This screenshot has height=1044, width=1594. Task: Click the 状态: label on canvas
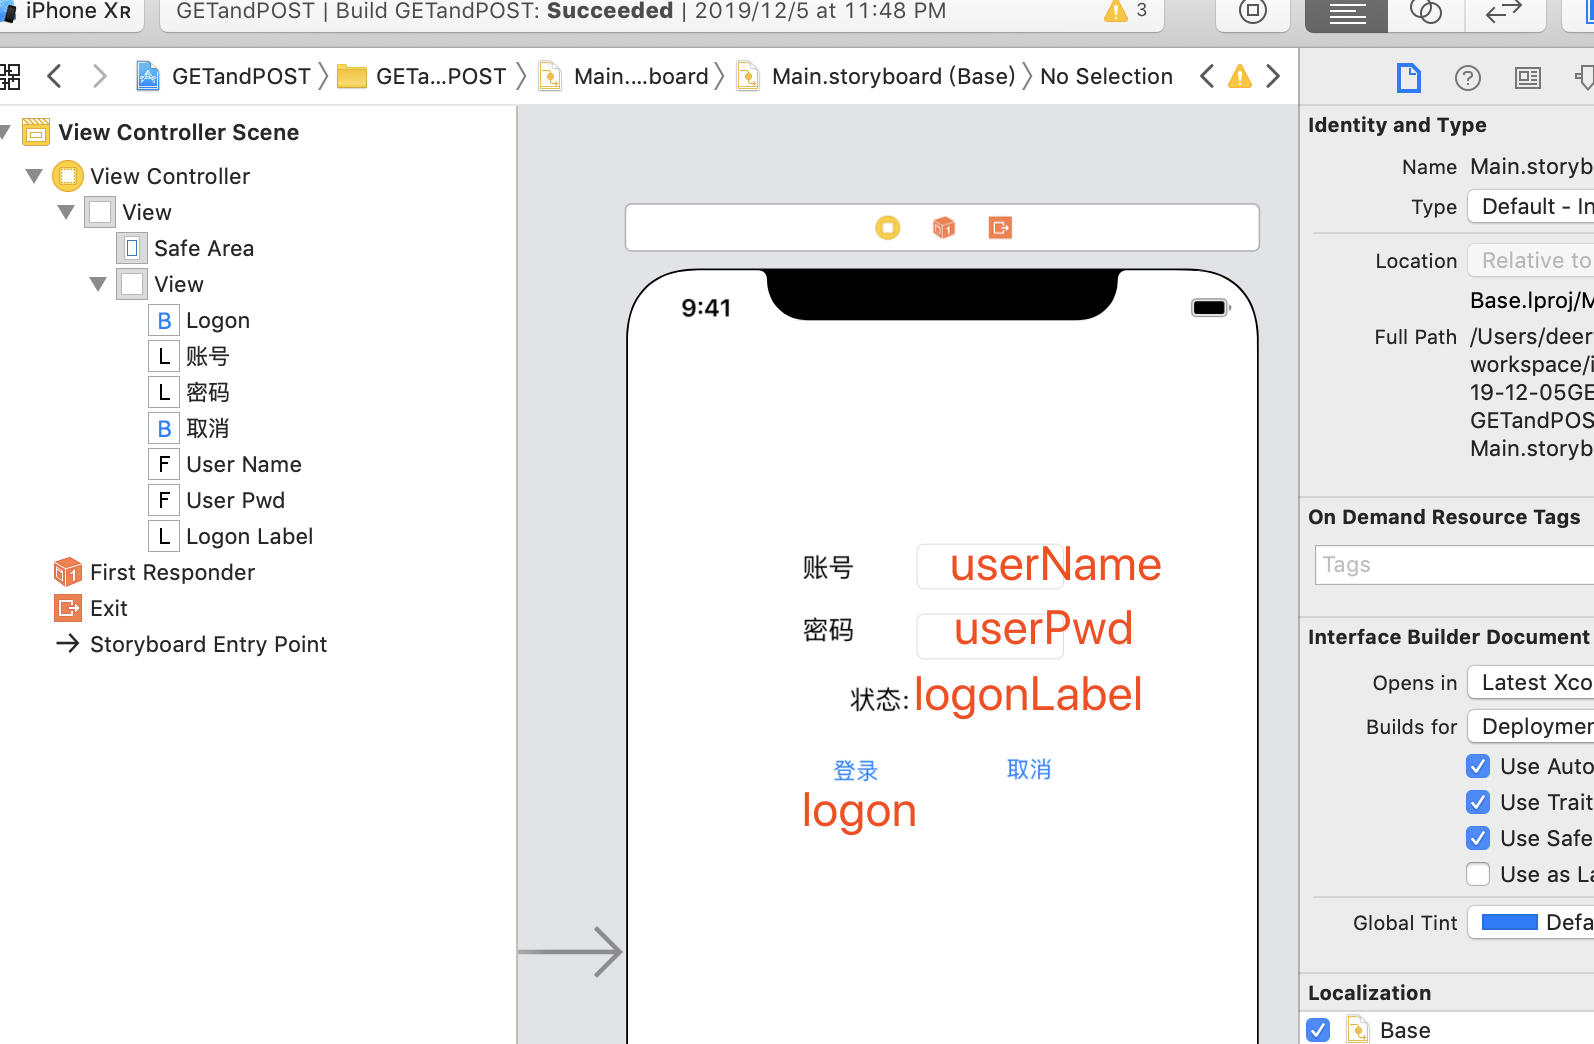[879, 699]
